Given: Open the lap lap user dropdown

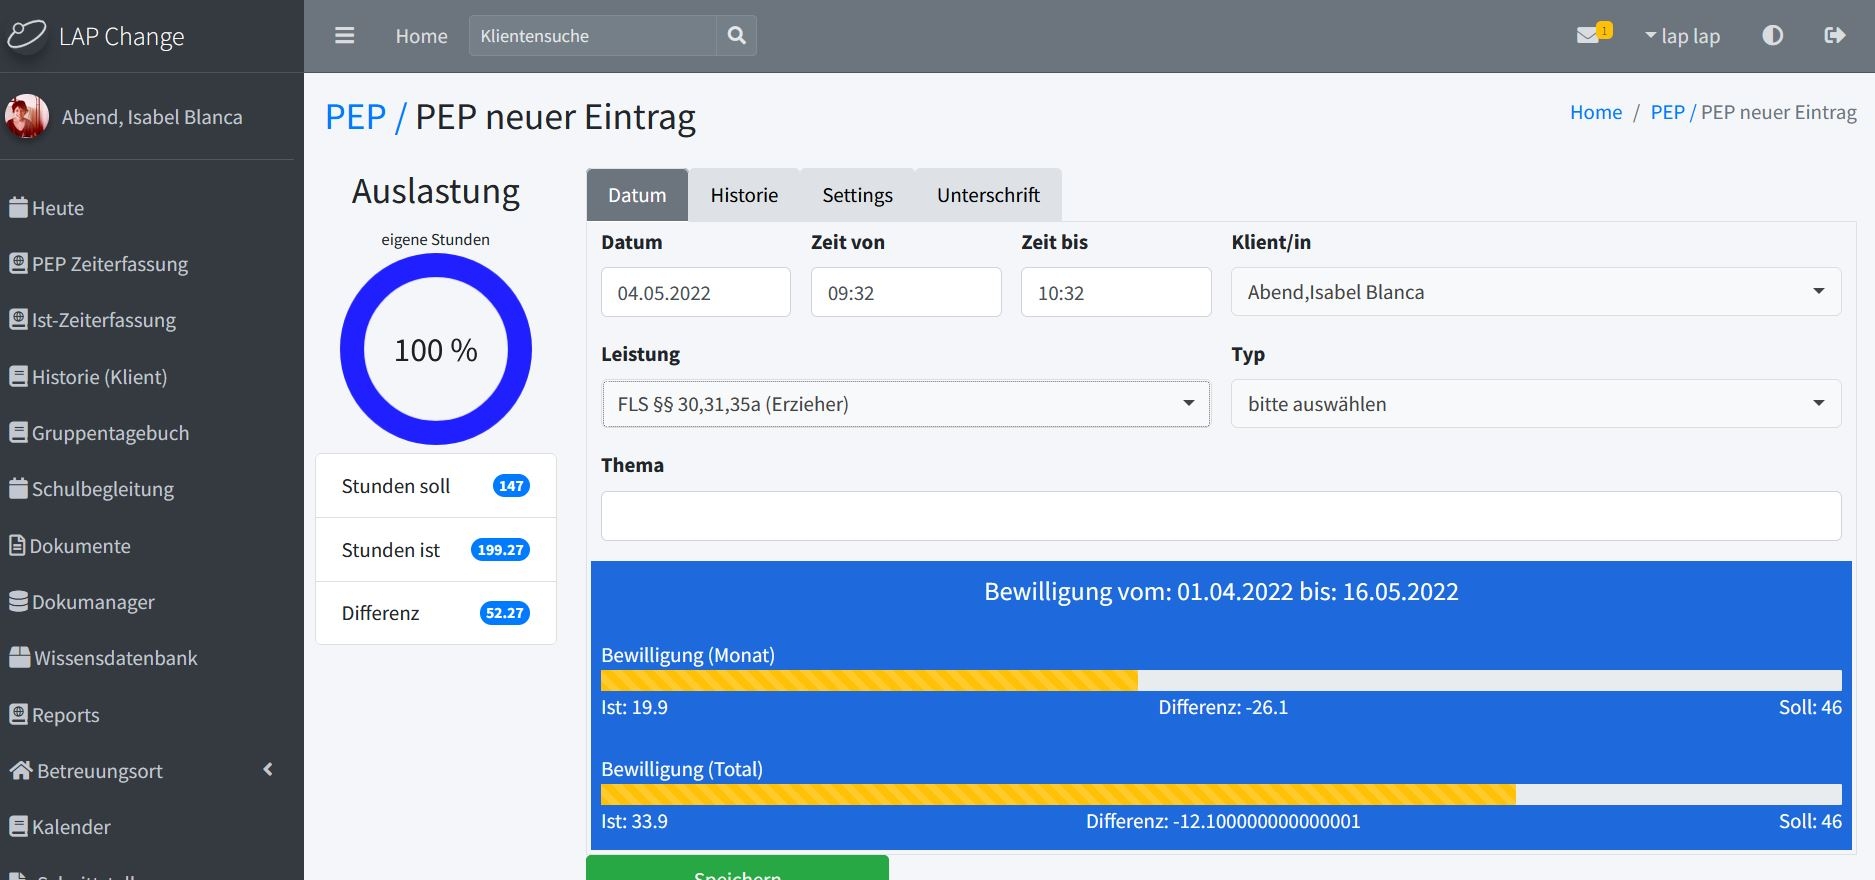Looking at the screenshot, I should 1682,36.
